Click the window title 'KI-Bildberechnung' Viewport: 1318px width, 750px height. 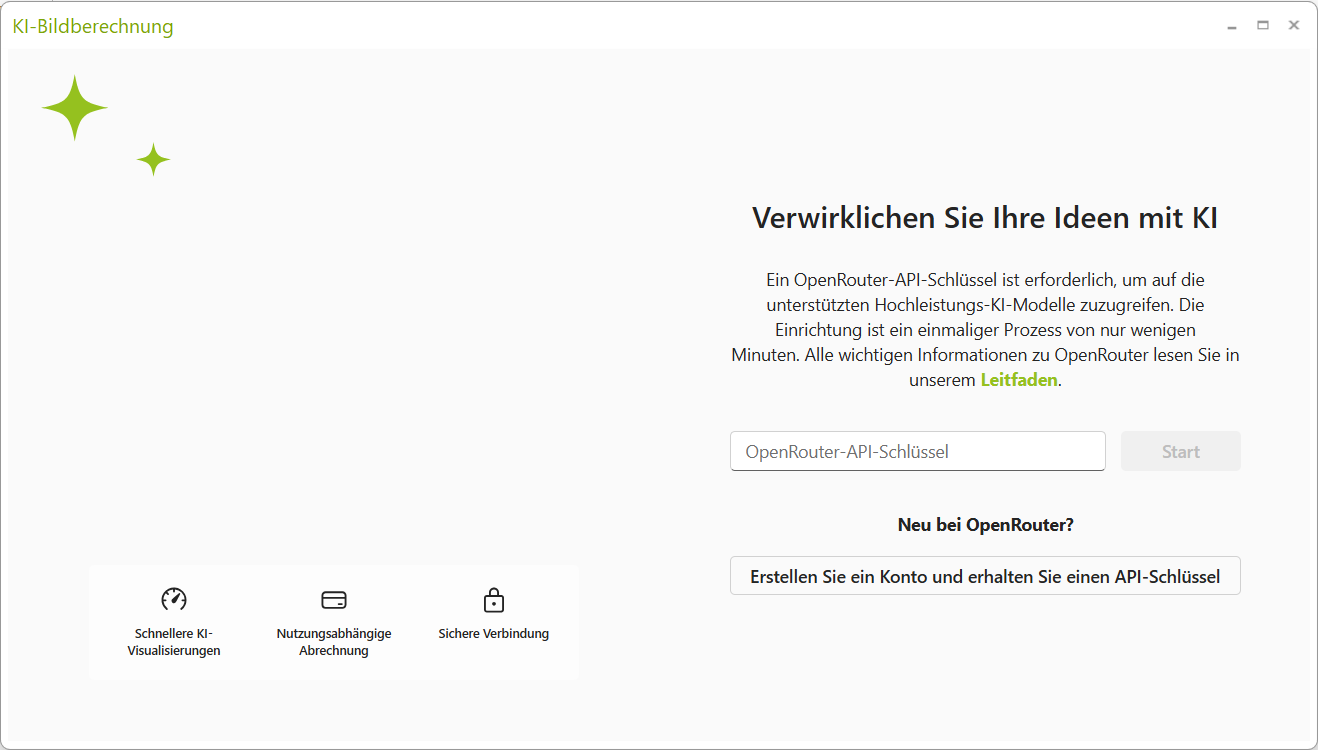coord(93,27)
